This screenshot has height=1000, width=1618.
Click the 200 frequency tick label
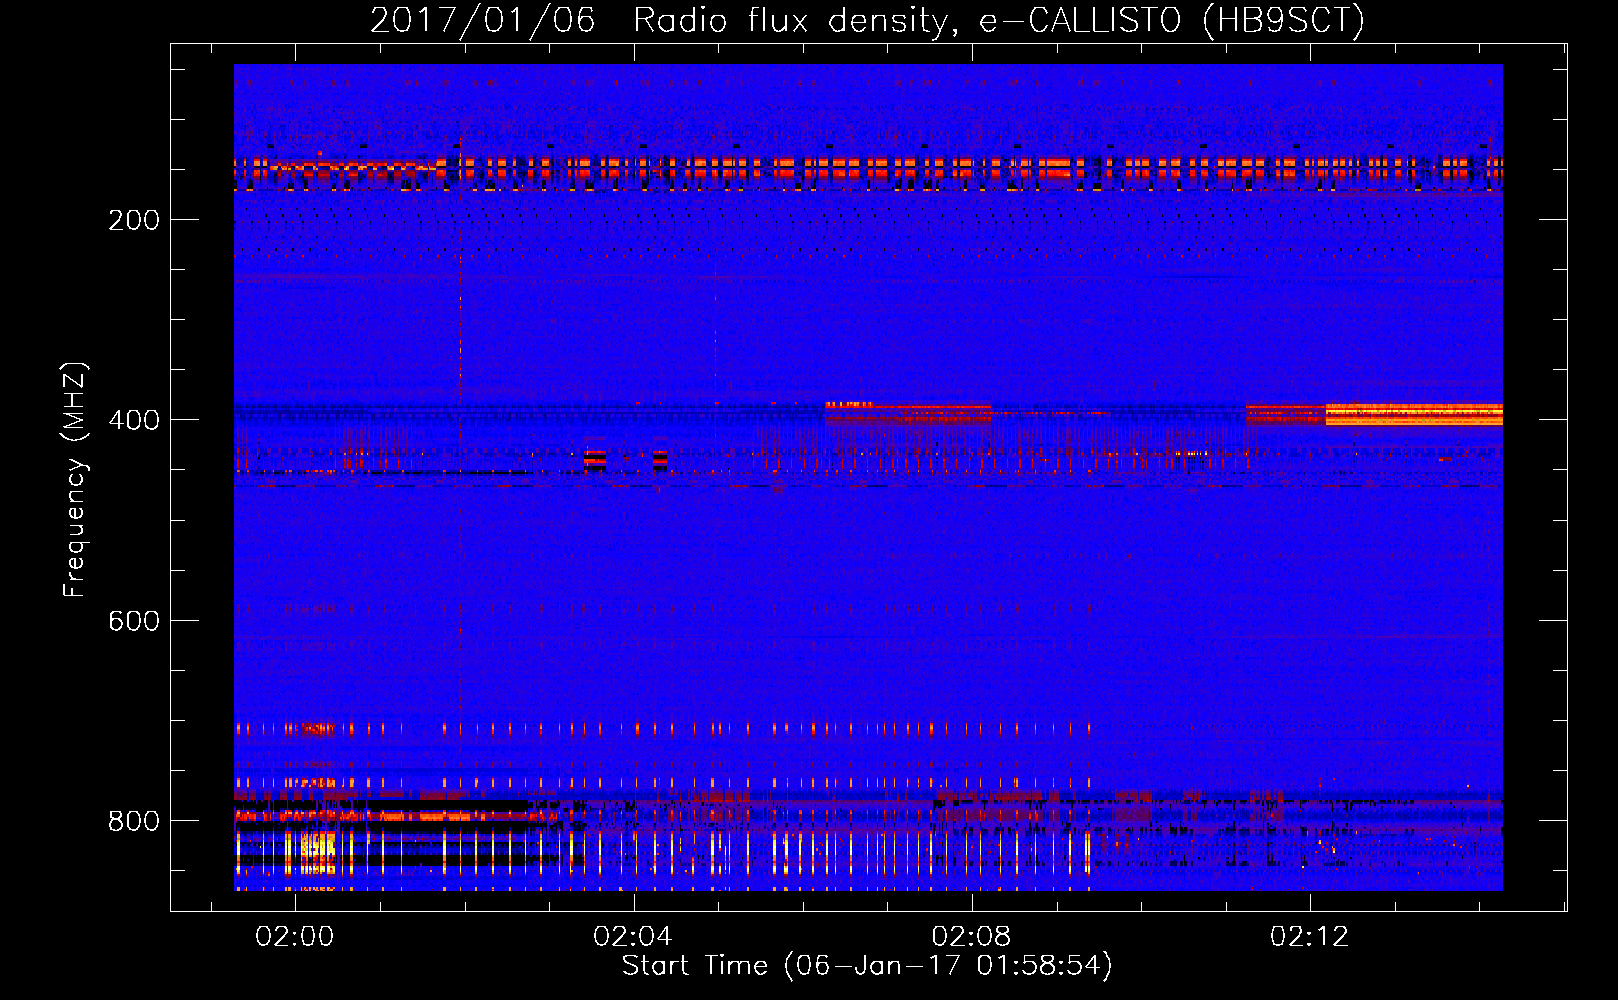tap(134, 220)
